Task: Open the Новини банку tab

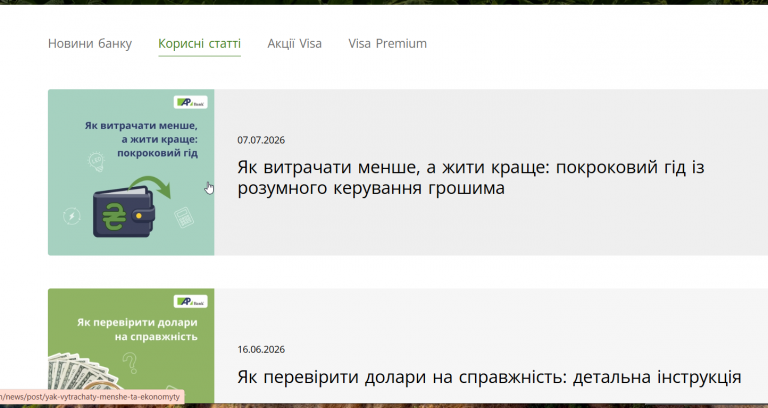Action: click(x=90, y=44)
